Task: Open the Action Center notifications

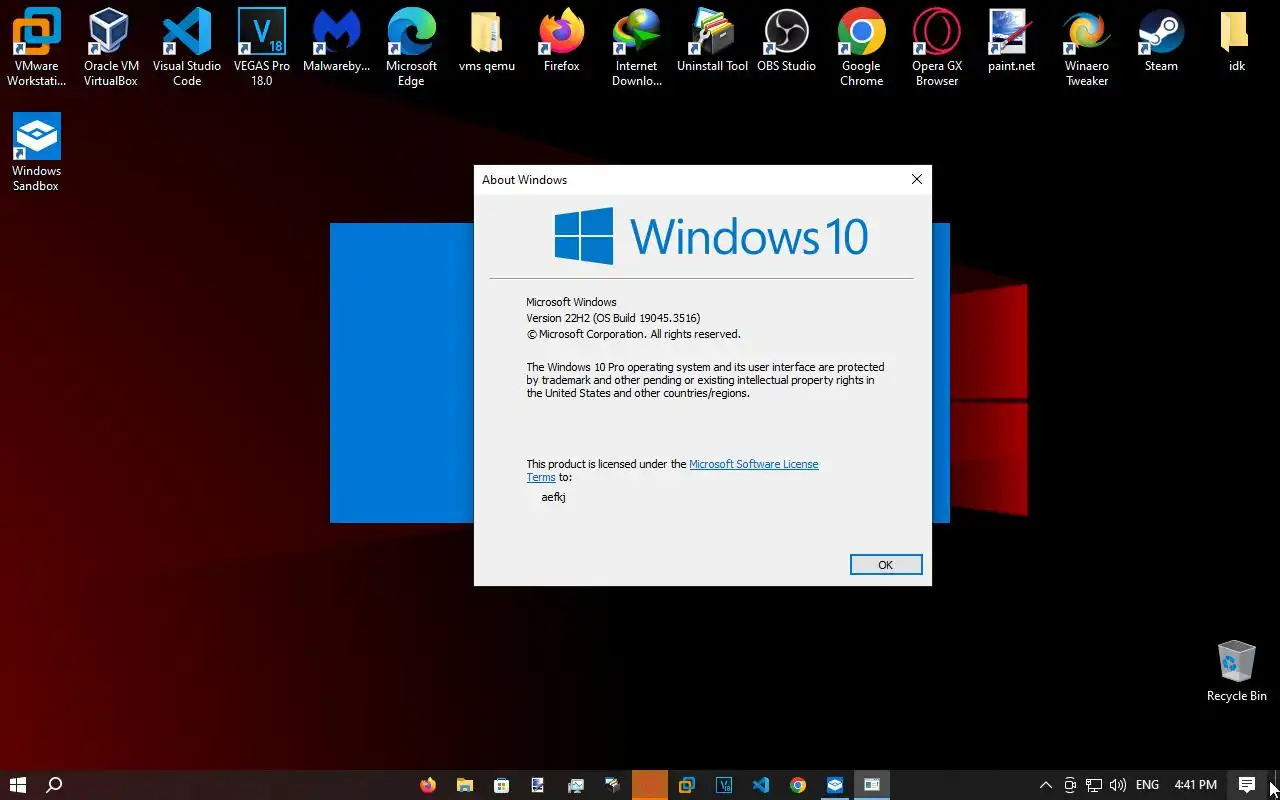Action: [x=1247, y=785]
